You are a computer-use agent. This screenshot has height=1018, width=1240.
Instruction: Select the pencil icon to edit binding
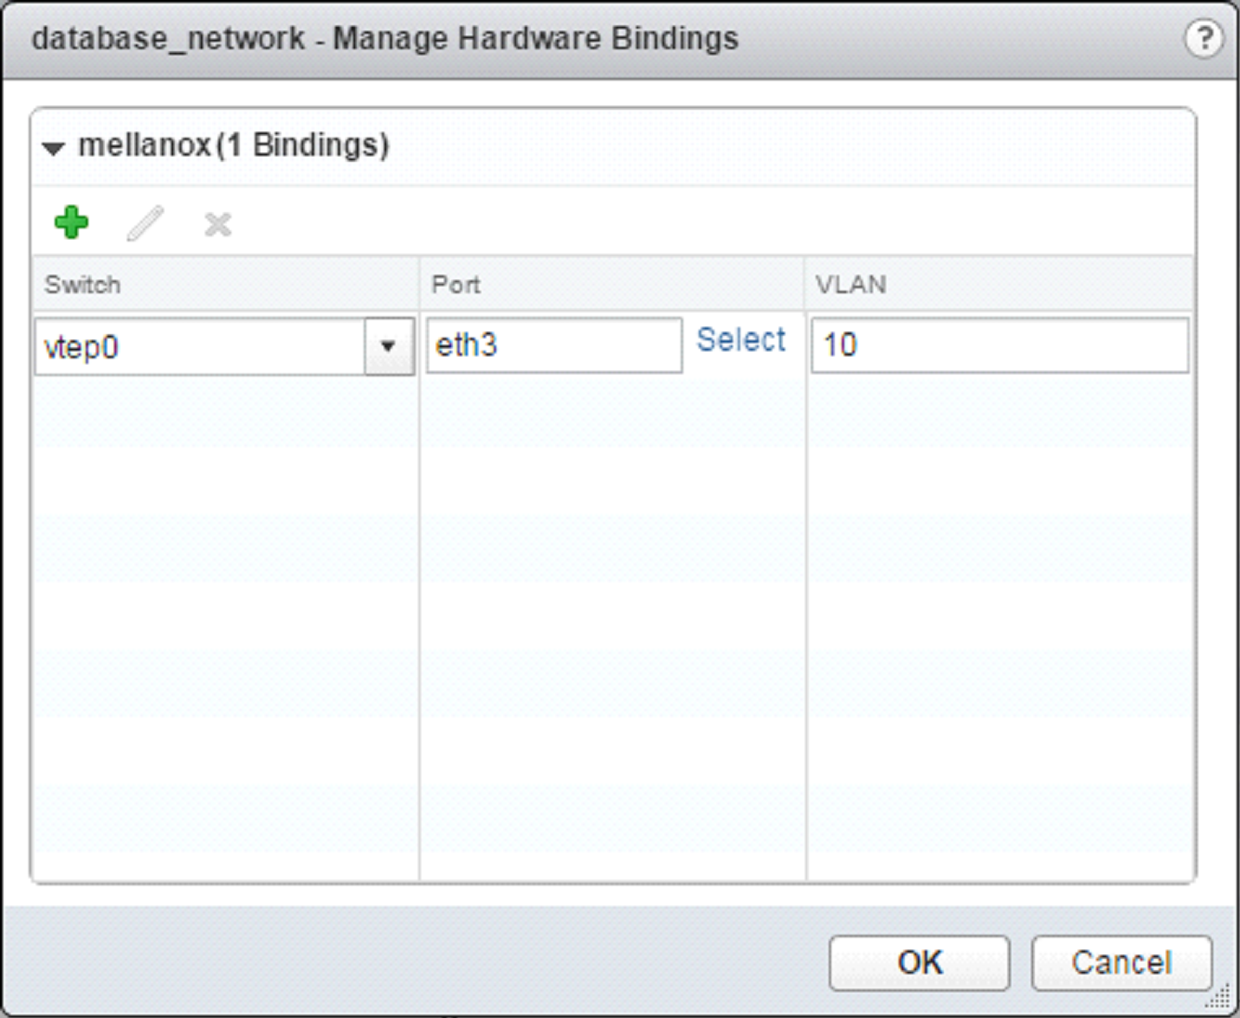[x=145, y=222]
